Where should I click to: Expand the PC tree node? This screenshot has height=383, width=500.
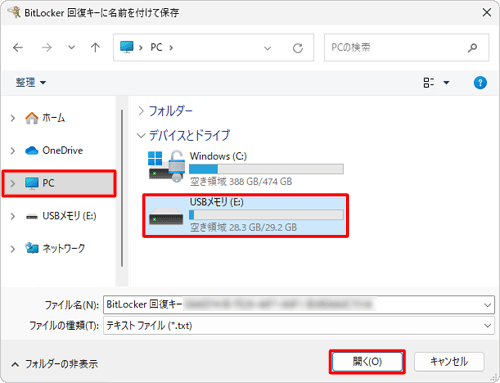tap(13, 183)
